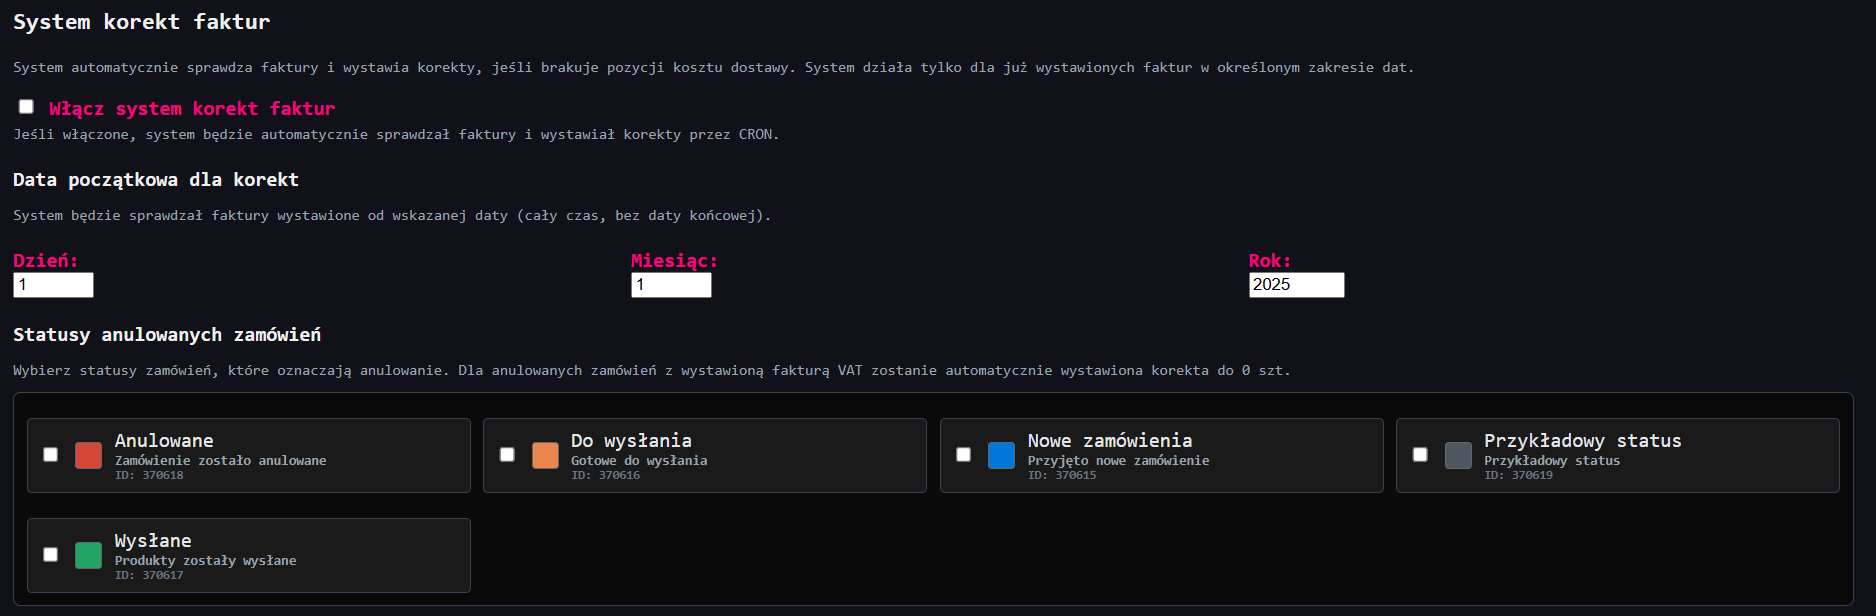Click the pink Włącz system korekt faktur label
Viewport: 1876px width, 616px height.
192,109
